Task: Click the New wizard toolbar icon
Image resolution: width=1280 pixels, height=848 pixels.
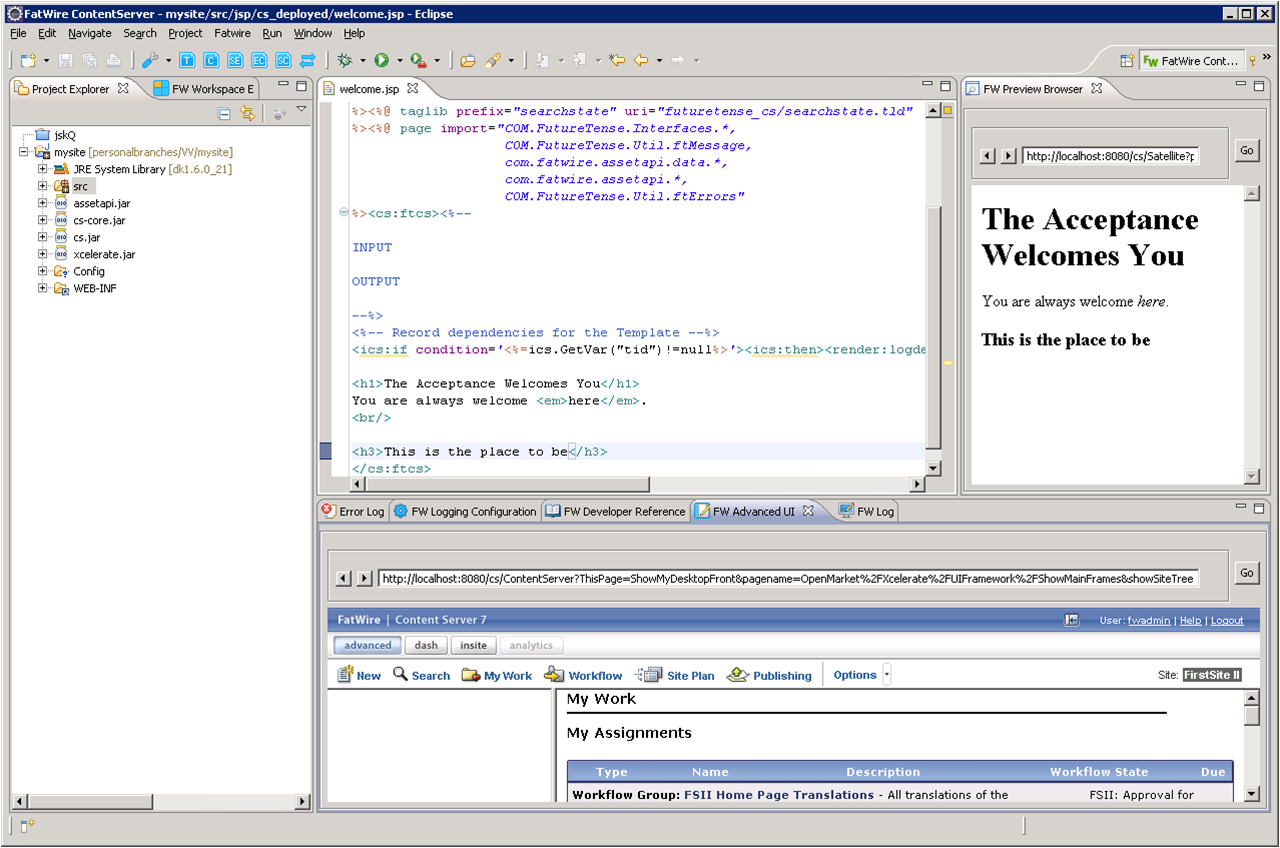Action: [x=28, y=61]
